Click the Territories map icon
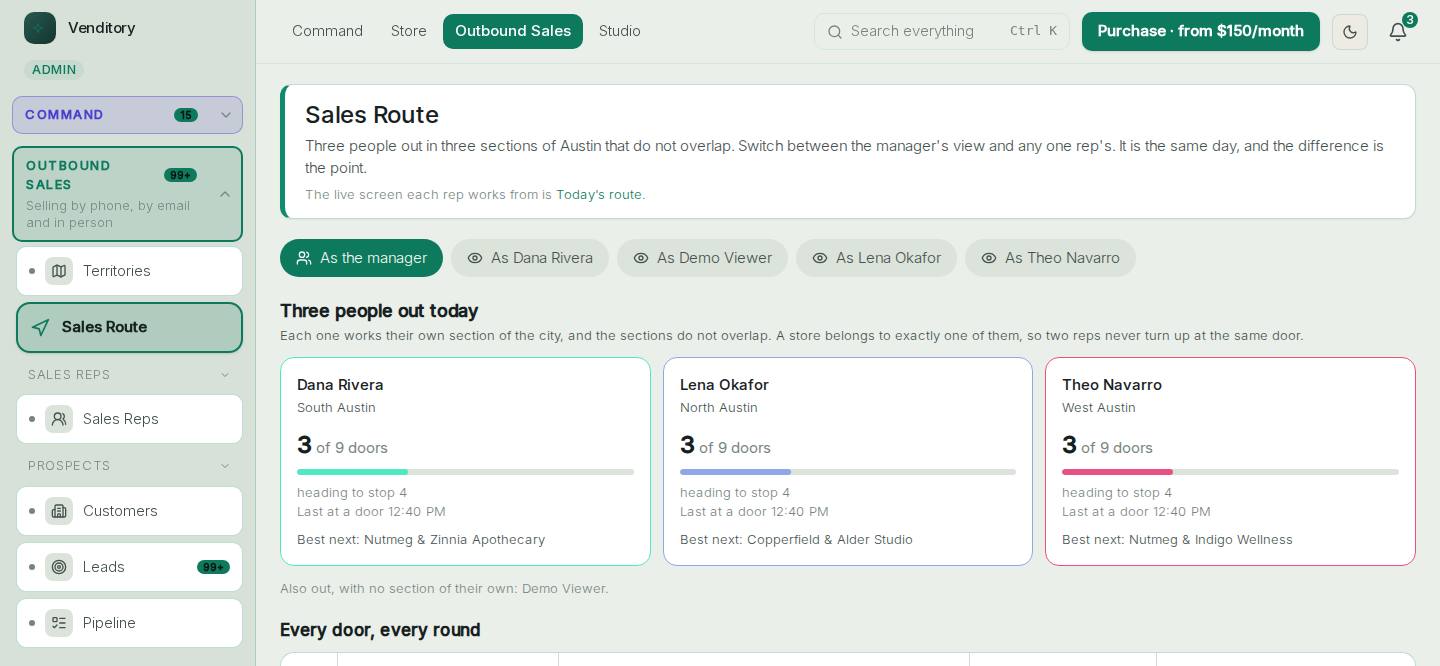Viewport: 1440px width, 666px height. (59, 271)
